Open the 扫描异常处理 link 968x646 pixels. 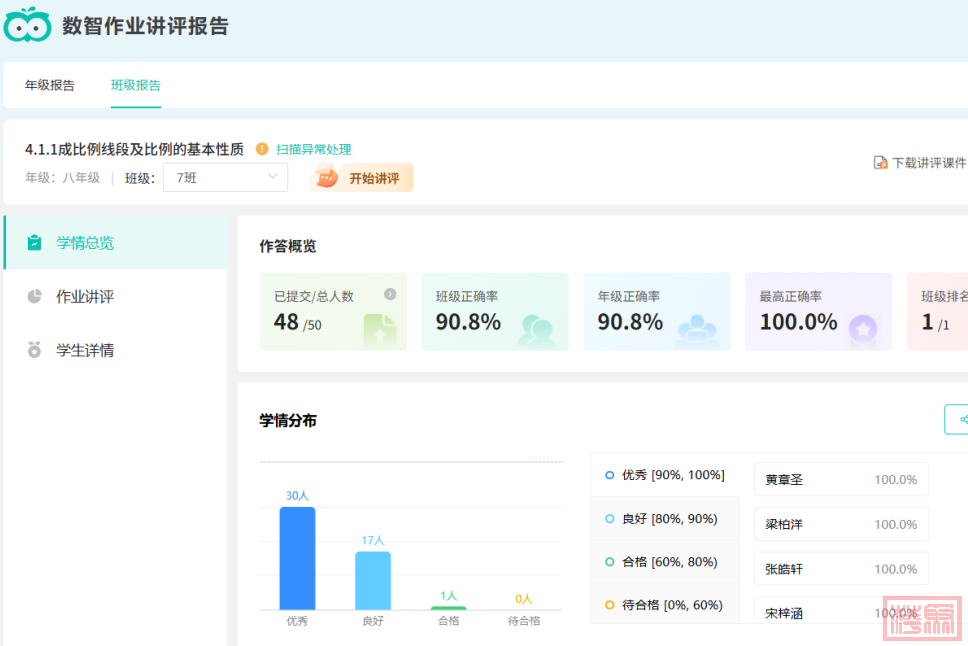coord(314,149)
